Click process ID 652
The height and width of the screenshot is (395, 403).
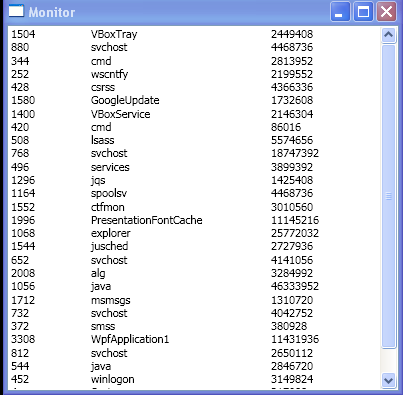(x=20, y=260)
